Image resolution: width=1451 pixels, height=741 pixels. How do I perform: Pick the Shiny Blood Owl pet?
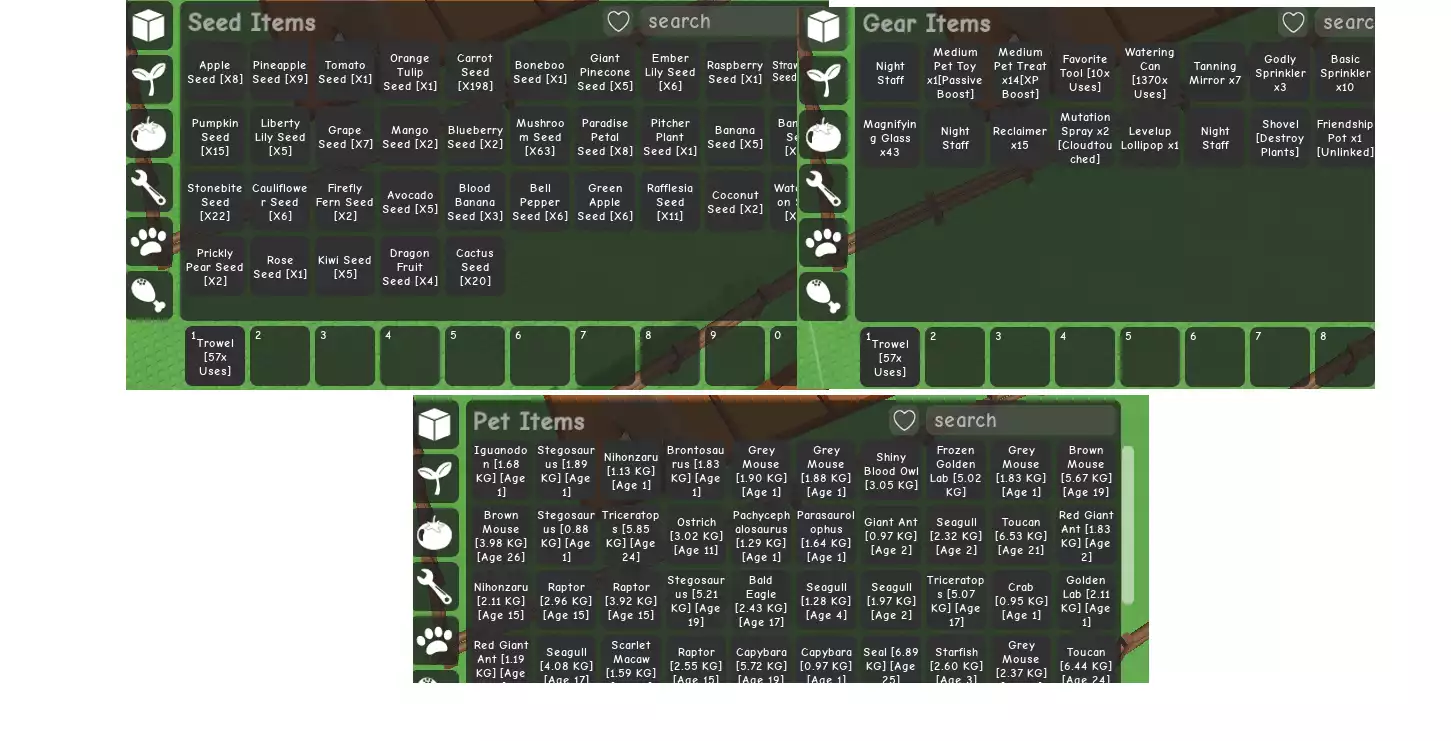tap(890, 471)
